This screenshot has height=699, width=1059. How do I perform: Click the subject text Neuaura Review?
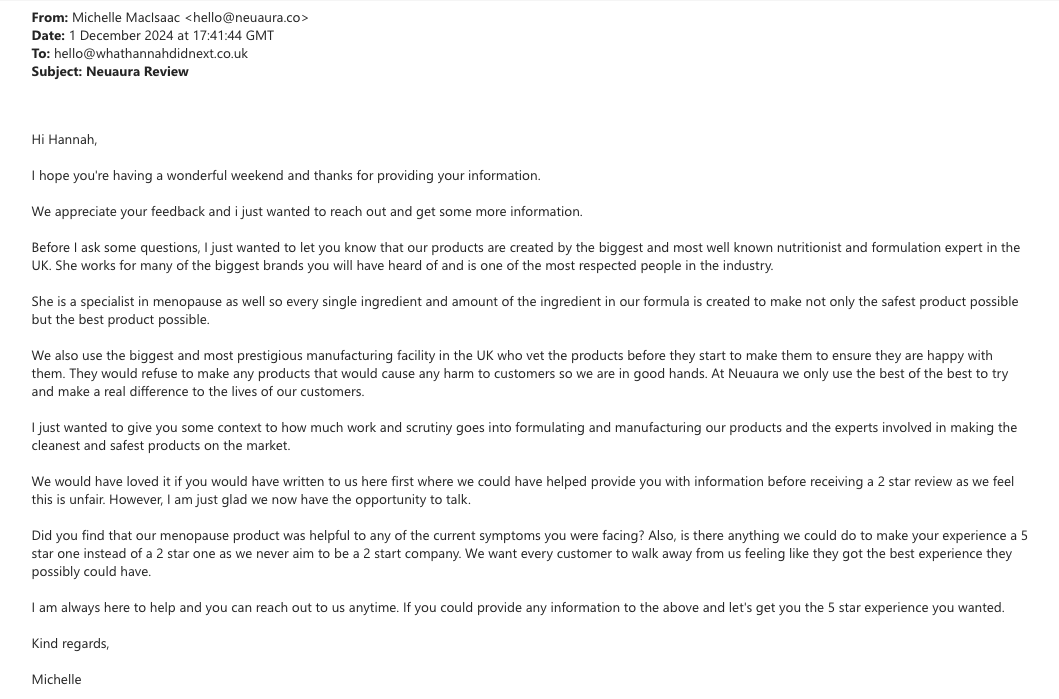[137, 71]
